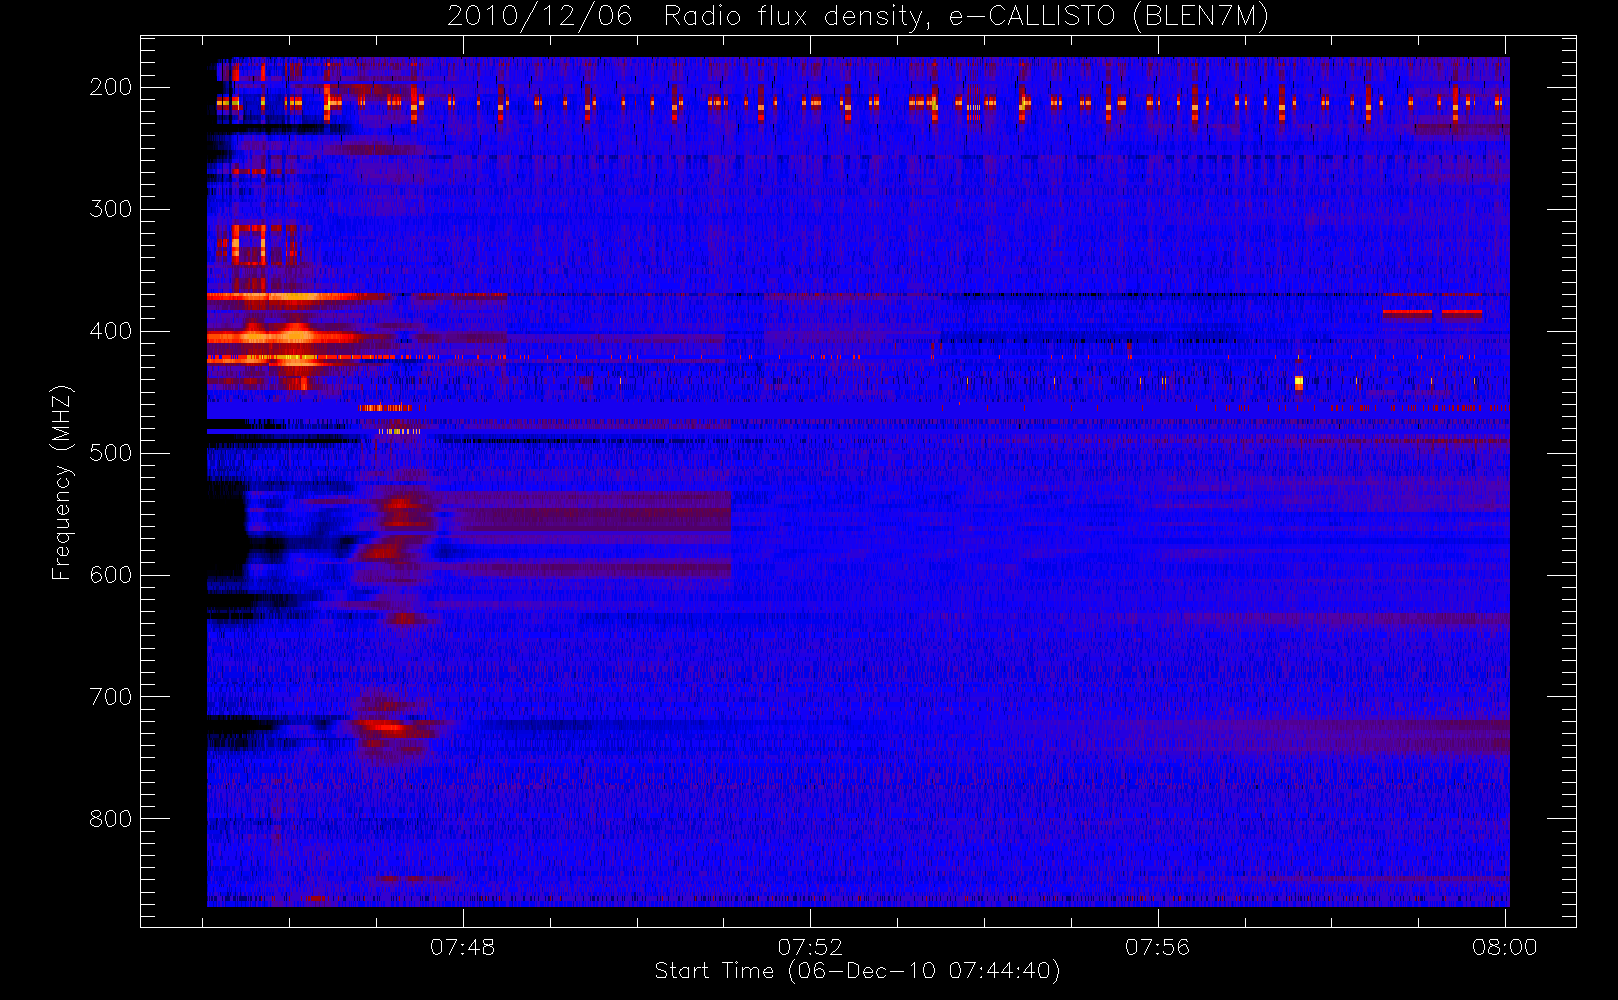The height and width of the screenshot is (1000, 1618).
Task: Select the '400' frequency axis label
Action: coord(110,331)
